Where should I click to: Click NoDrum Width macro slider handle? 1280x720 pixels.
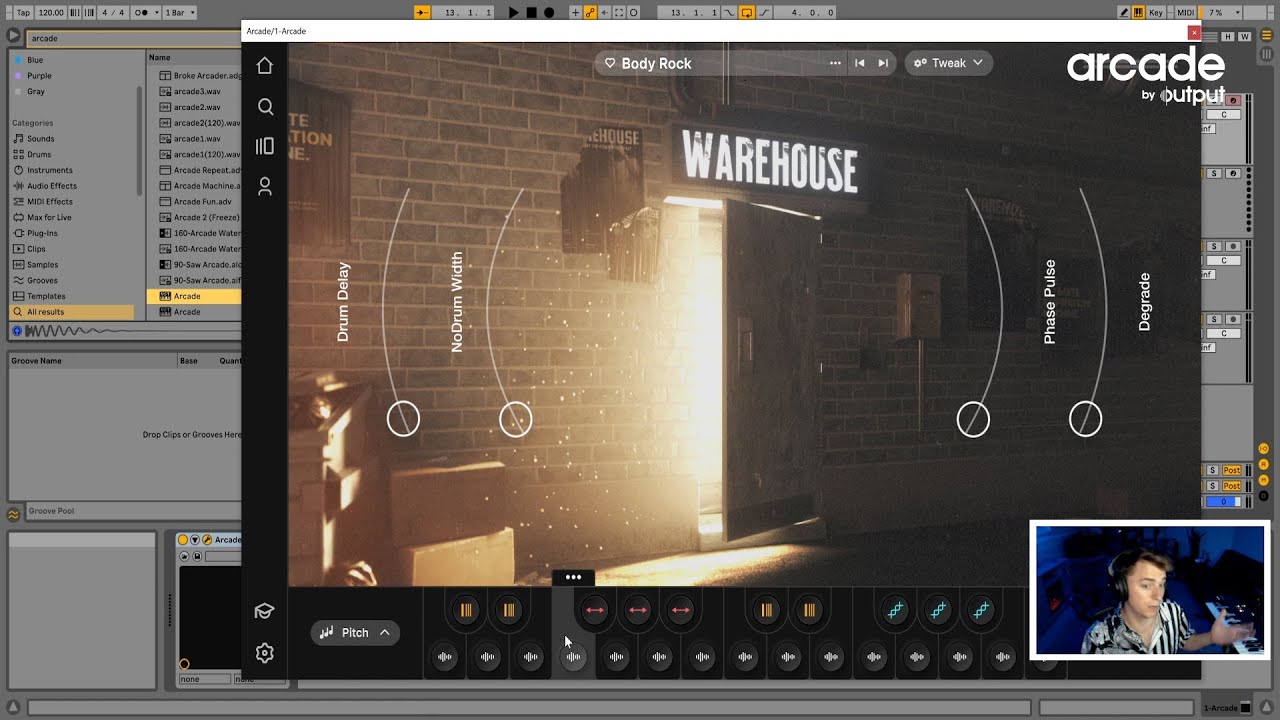point(516,419)
